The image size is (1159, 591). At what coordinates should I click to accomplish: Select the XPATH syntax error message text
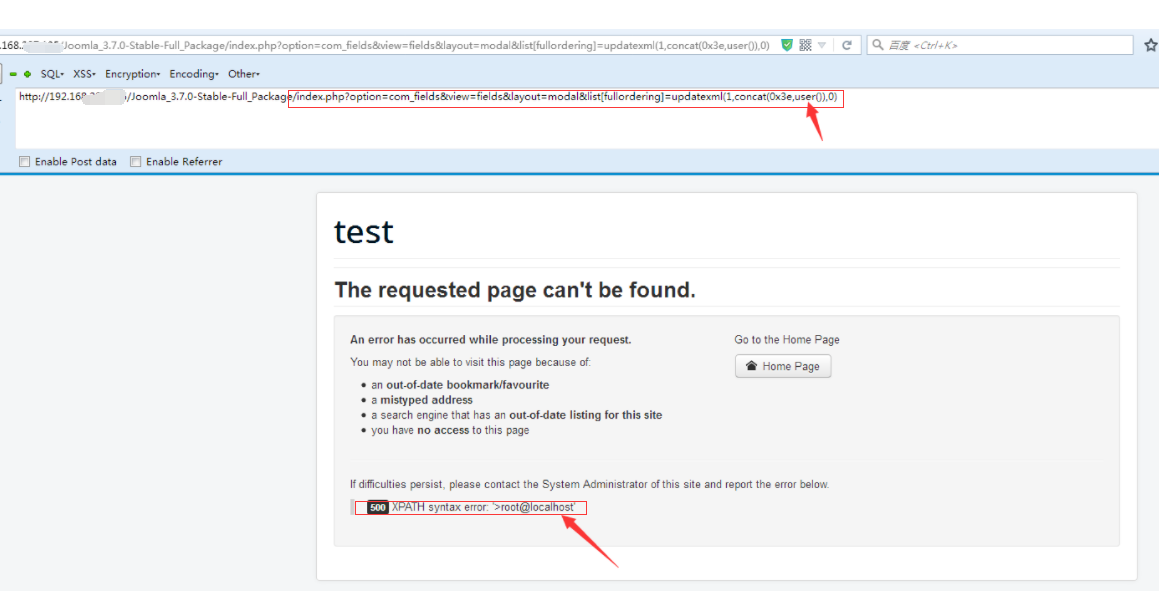[483, 508]
